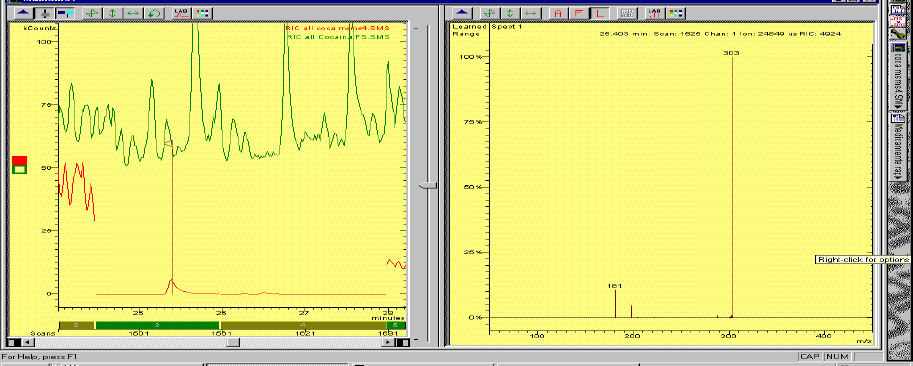Click the green vertical scale arrow in chromatogram toolbar

[112, 12]
